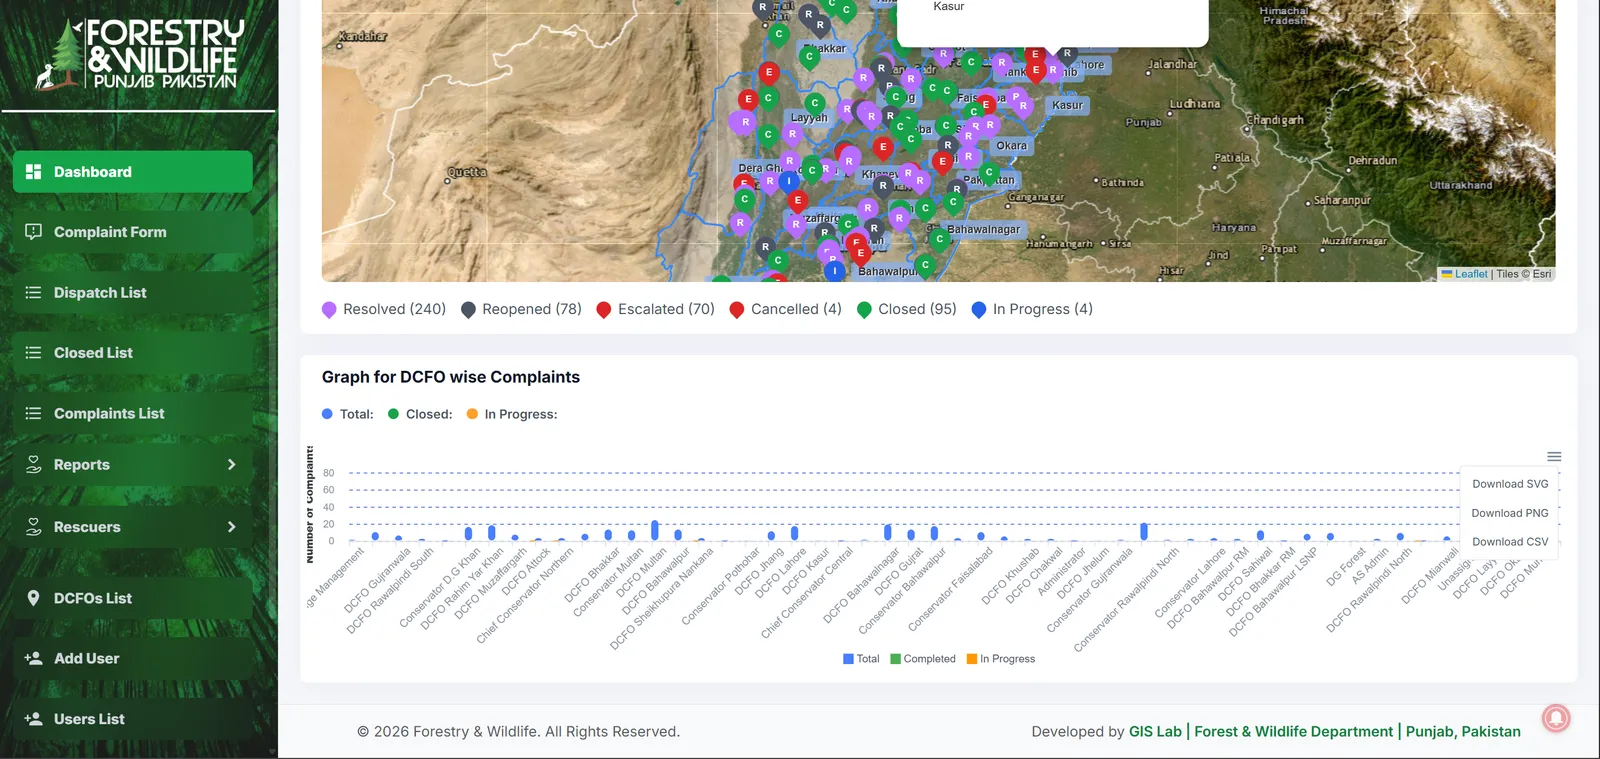Toggle the Total series in chart's bottom legend
The width and height of the screenshot is (1600, 759).
861,659
